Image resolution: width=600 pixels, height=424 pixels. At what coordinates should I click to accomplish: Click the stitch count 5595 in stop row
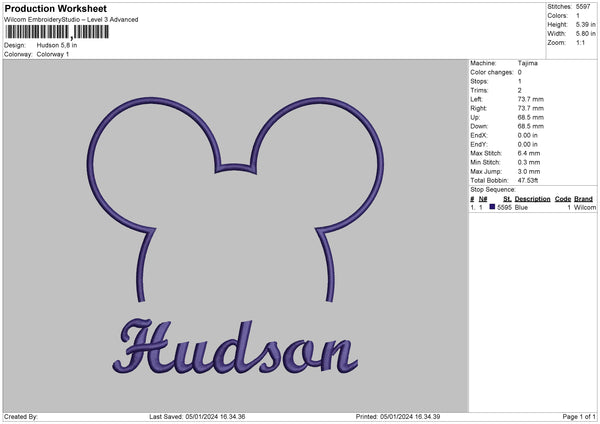pos(504,207)
